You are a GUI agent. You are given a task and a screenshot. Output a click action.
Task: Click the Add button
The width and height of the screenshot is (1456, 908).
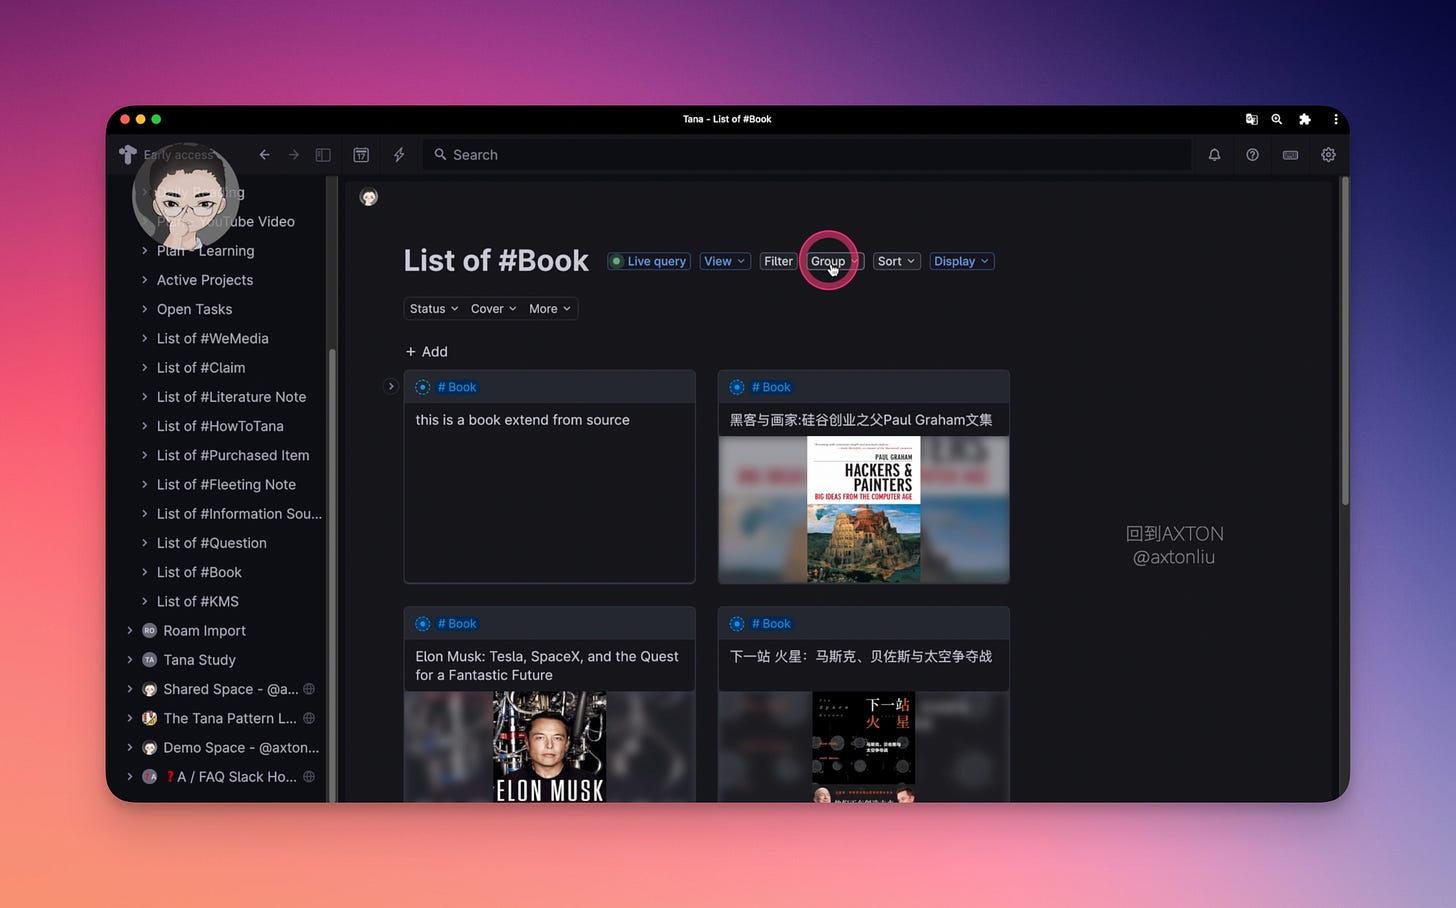(426, 352)
